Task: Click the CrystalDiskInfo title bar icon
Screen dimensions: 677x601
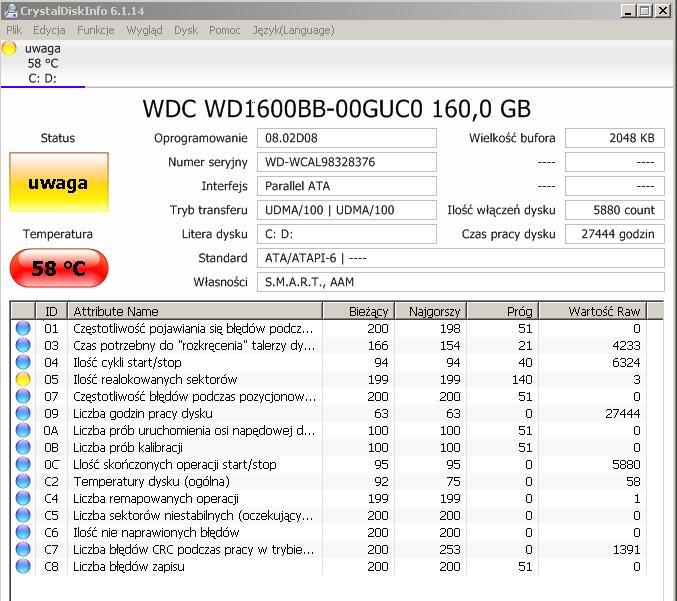Action: pos(10,10)
